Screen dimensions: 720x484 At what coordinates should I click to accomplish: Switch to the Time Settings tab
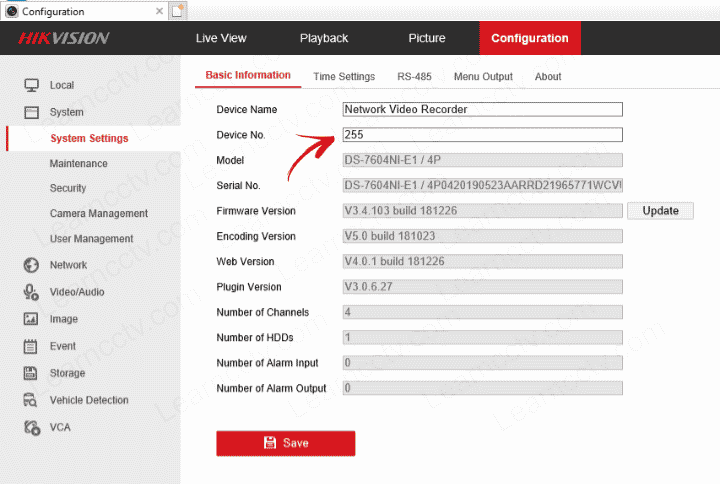tap(343, 76)
